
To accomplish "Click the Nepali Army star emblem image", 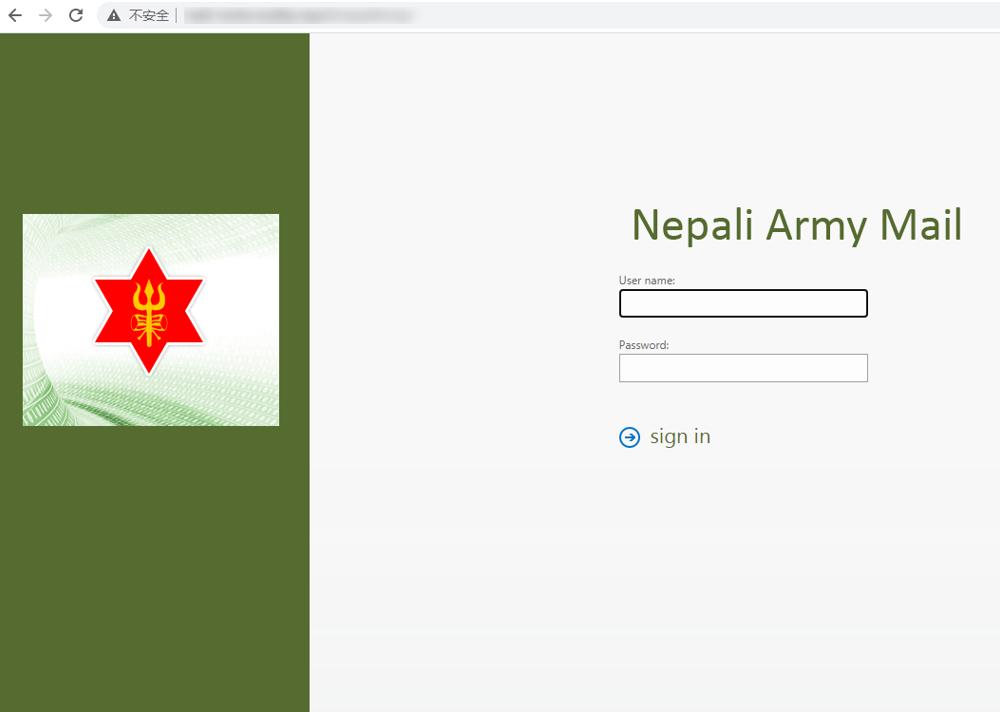I will click(x=151, y=320).
